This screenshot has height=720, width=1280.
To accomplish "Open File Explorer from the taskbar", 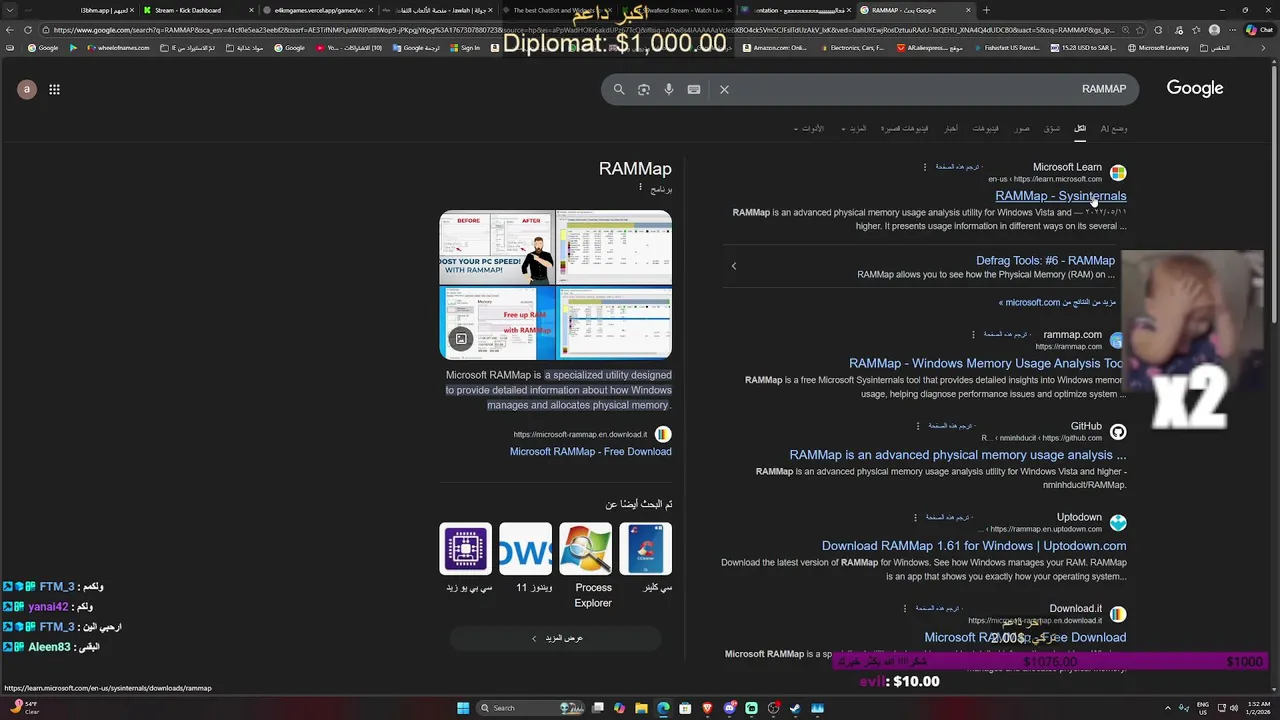I will pos(641,708).
